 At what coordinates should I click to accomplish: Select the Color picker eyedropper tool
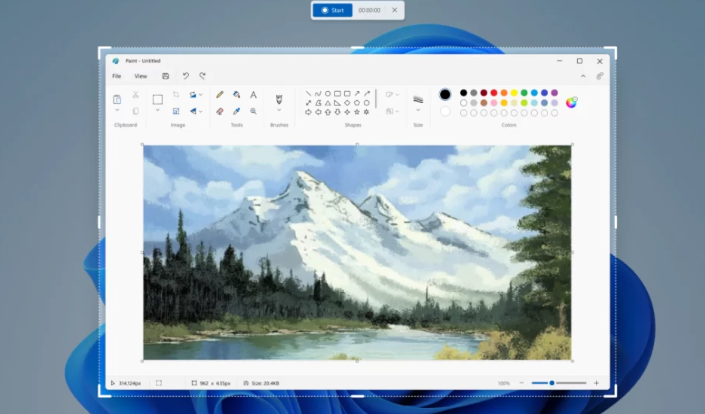[x=236, y=111]
